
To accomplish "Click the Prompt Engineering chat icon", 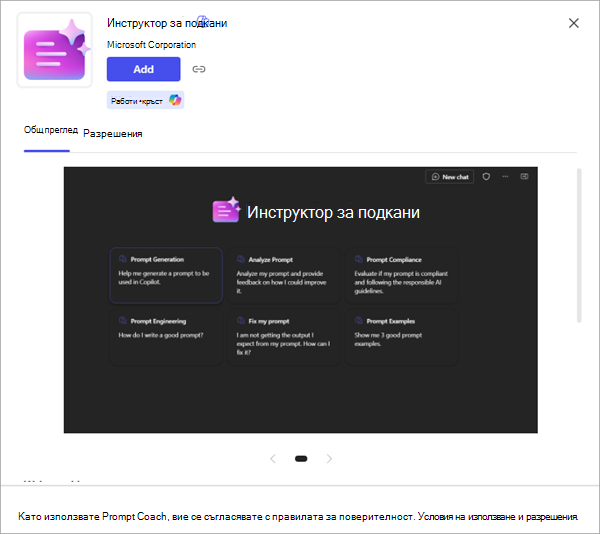I will coord(123,321).
